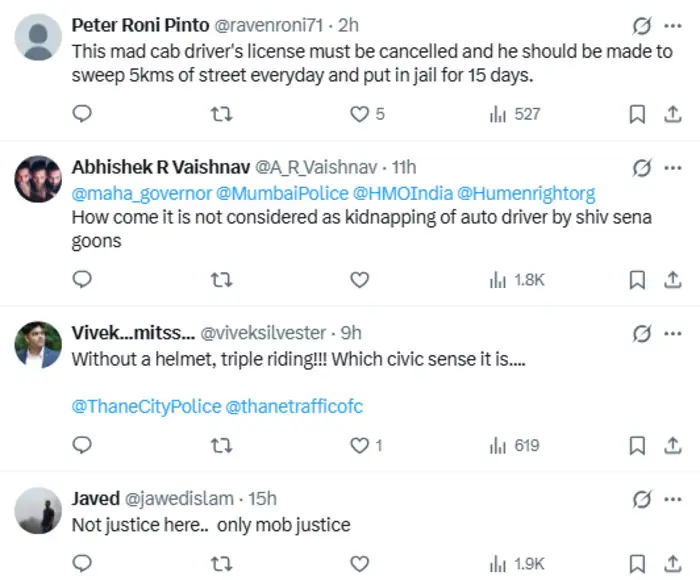Image resolution: width=700 pixels, height=580 pixels.
Task: Reply to Javed's mob justice tweet
Action: tap(82, 563)
